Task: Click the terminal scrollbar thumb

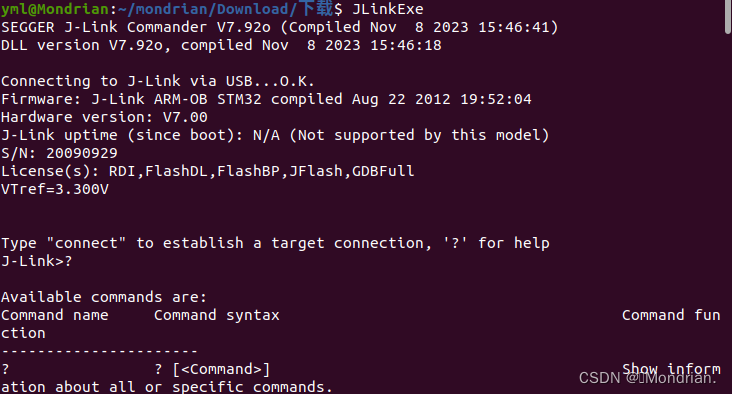Action: pyautogui.click(x=728, y=17)
